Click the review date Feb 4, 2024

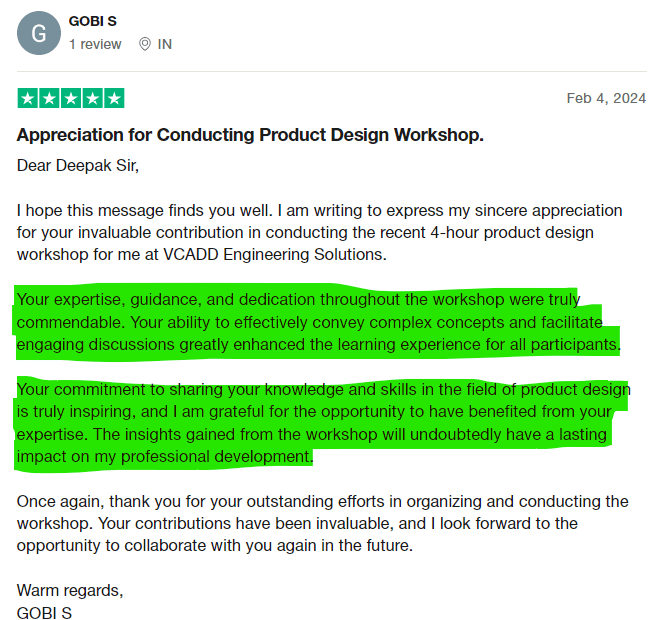(606, 98)
